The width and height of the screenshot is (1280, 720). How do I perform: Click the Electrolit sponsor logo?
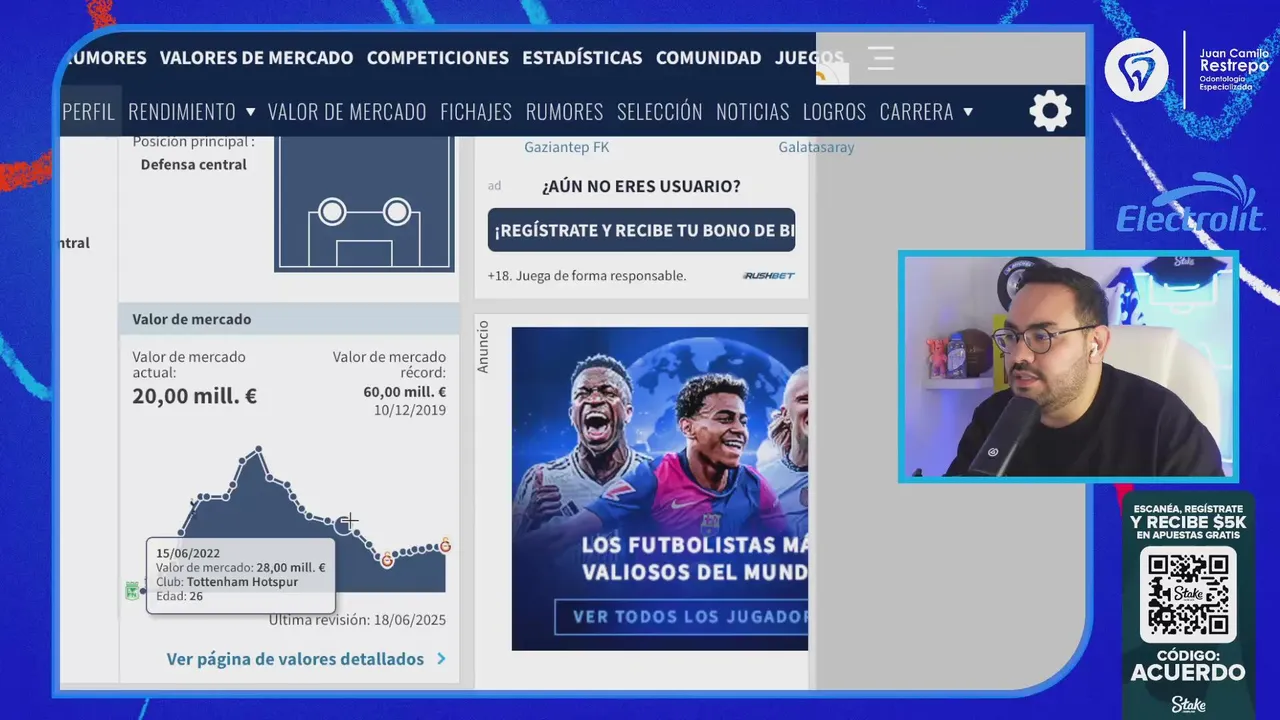(x=1191, y=204)
